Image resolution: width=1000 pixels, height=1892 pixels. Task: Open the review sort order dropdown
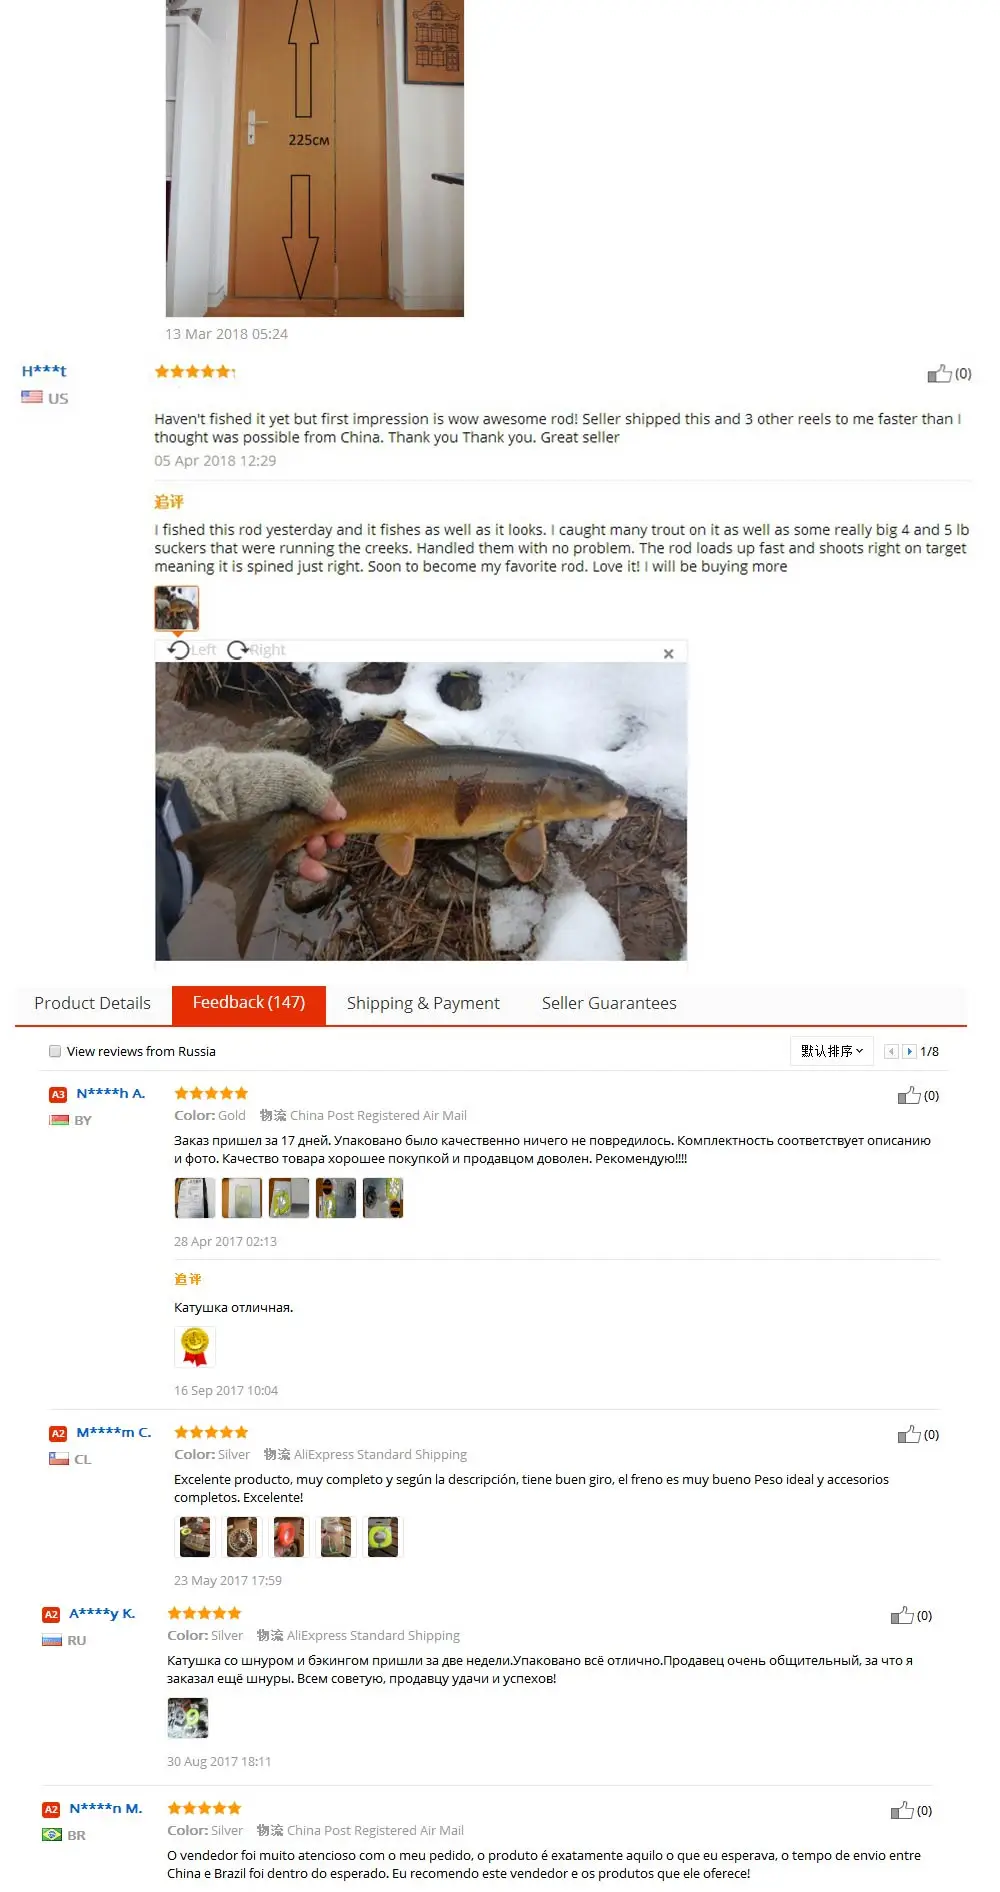832,1051
